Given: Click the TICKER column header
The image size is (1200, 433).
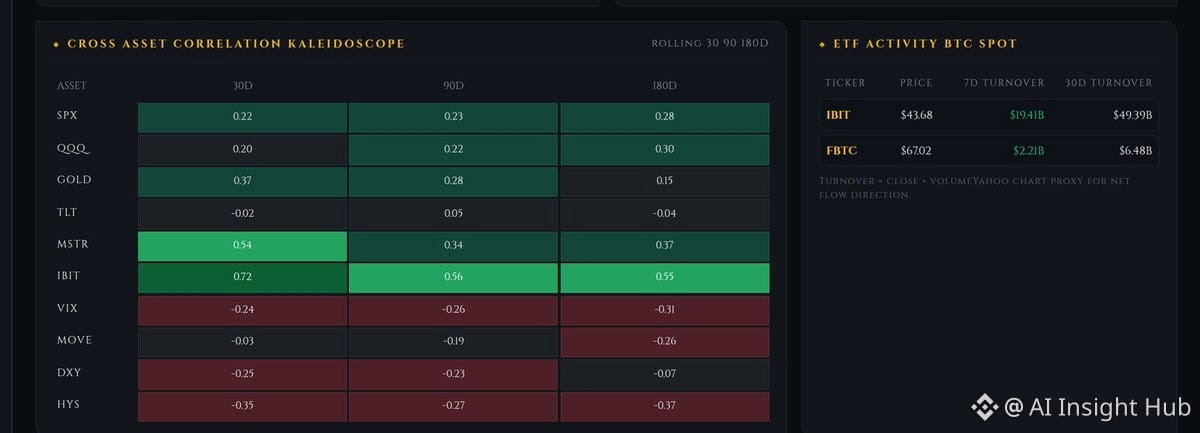Looking at the screenshot, I should pos(845,83).
